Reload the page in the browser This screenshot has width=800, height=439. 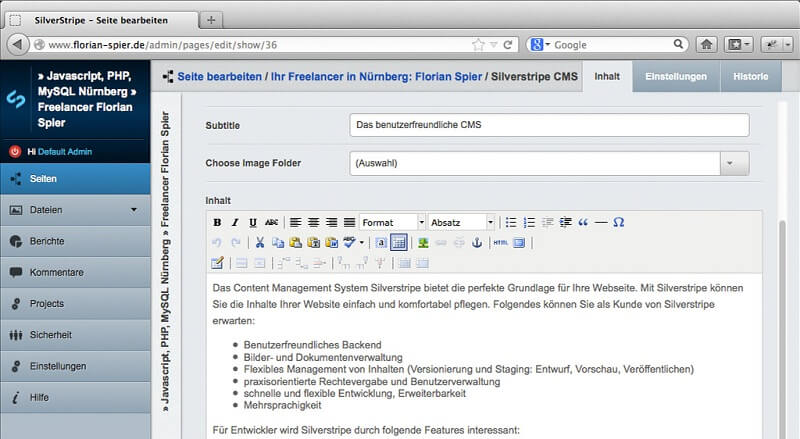pos(508,45)
